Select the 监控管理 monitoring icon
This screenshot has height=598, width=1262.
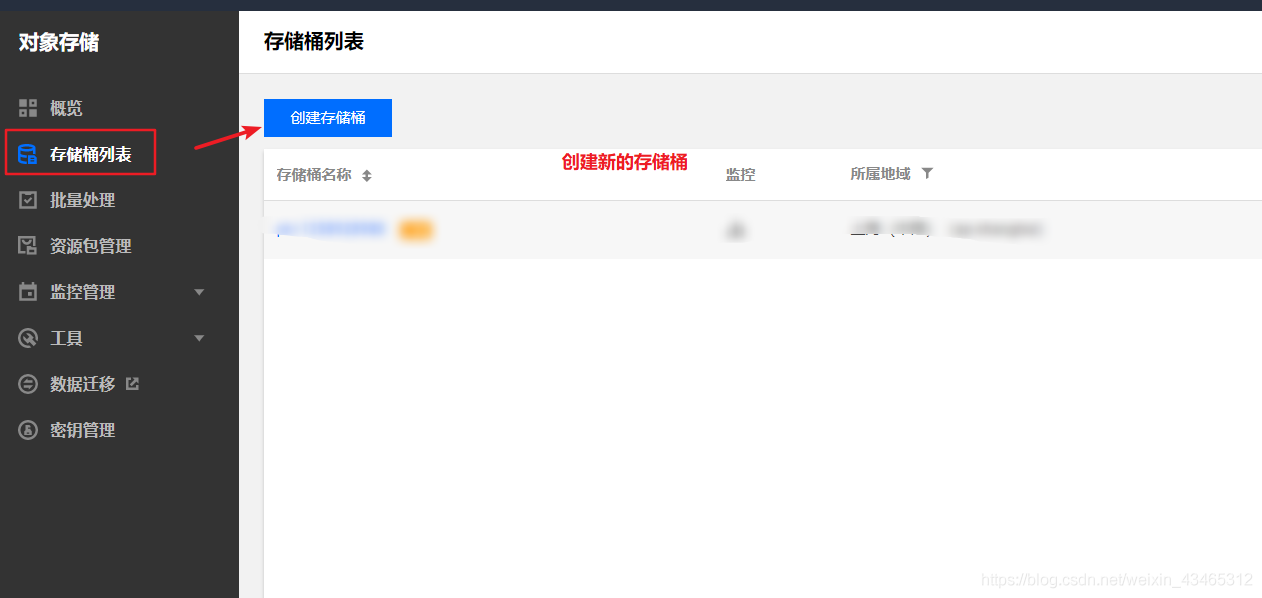28,291
